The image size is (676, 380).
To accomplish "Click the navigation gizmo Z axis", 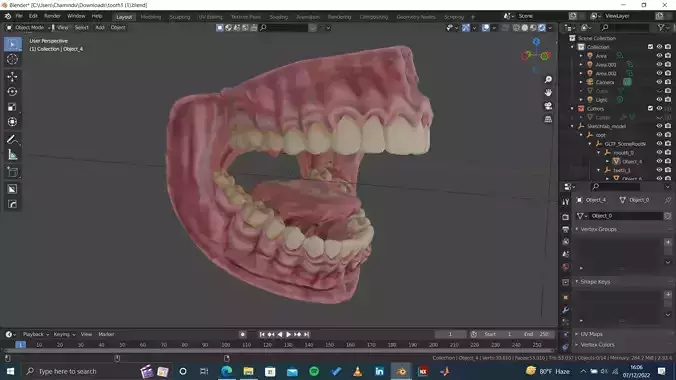I will [536, 42].
